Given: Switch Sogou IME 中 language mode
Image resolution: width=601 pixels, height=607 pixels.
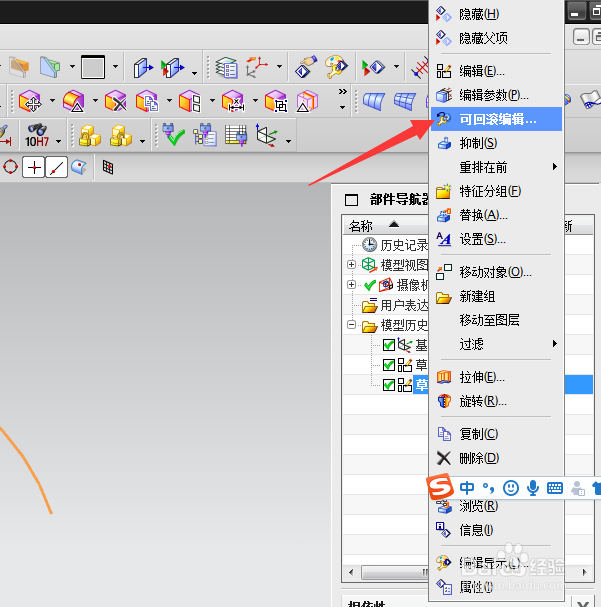Looking at the screenshot, I should pos(467,488).
